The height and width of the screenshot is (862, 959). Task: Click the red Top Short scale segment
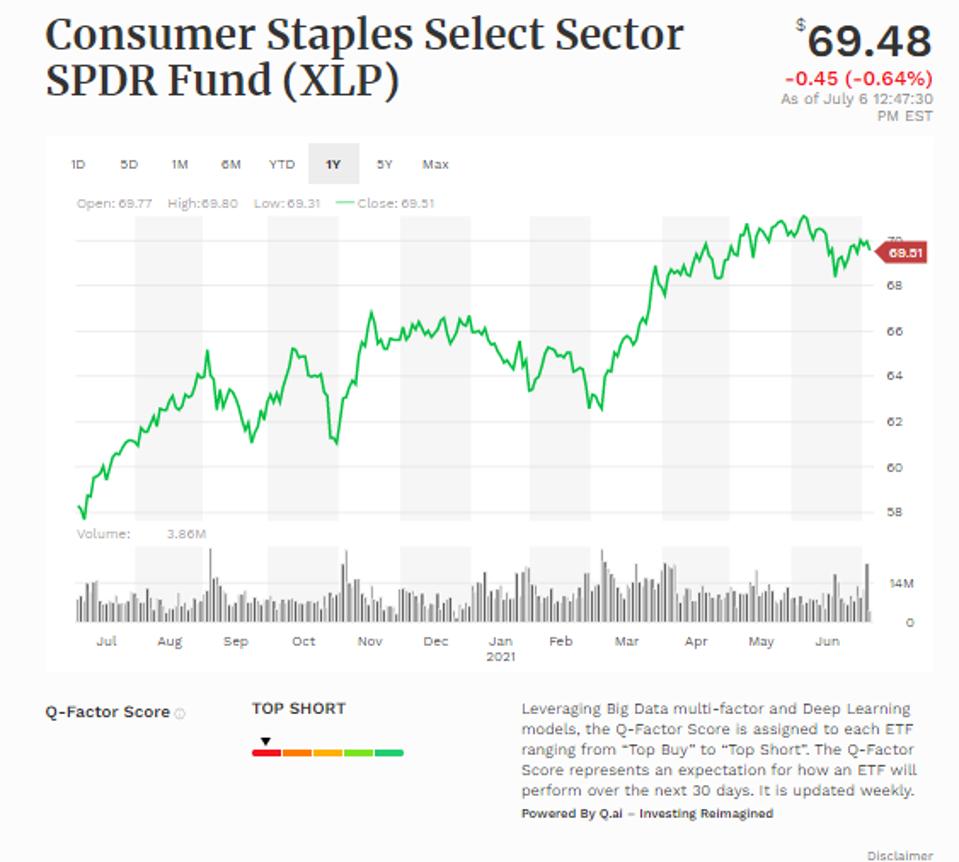pos(265,751)
